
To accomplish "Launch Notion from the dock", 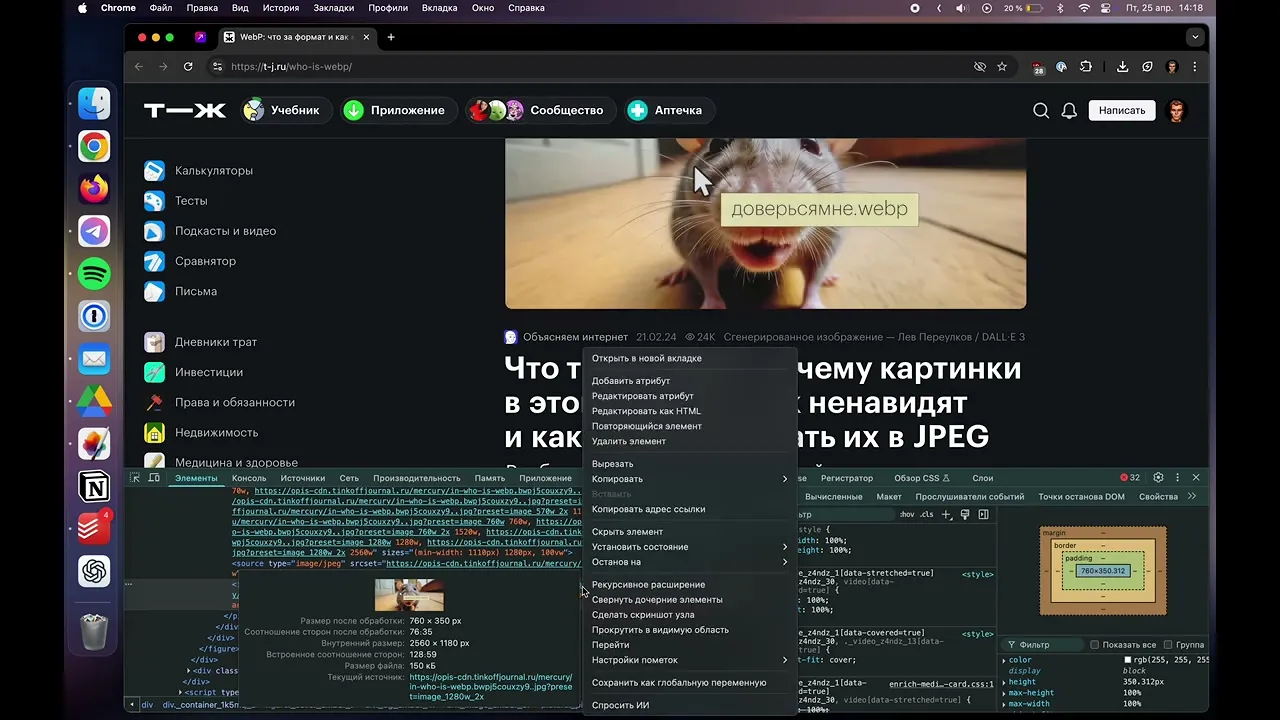I will [94, 486].
